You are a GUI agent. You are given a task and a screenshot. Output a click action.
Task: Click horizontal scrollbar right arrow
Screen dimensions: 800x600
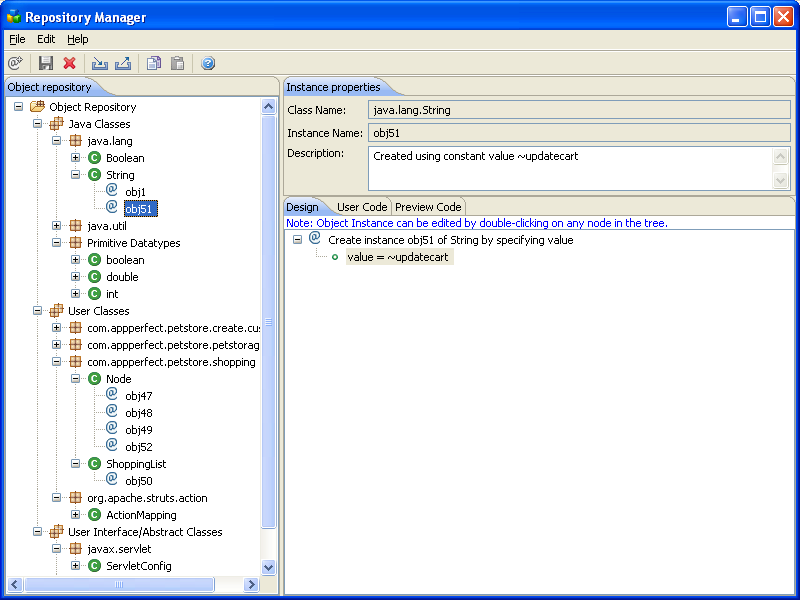[251, 584]
